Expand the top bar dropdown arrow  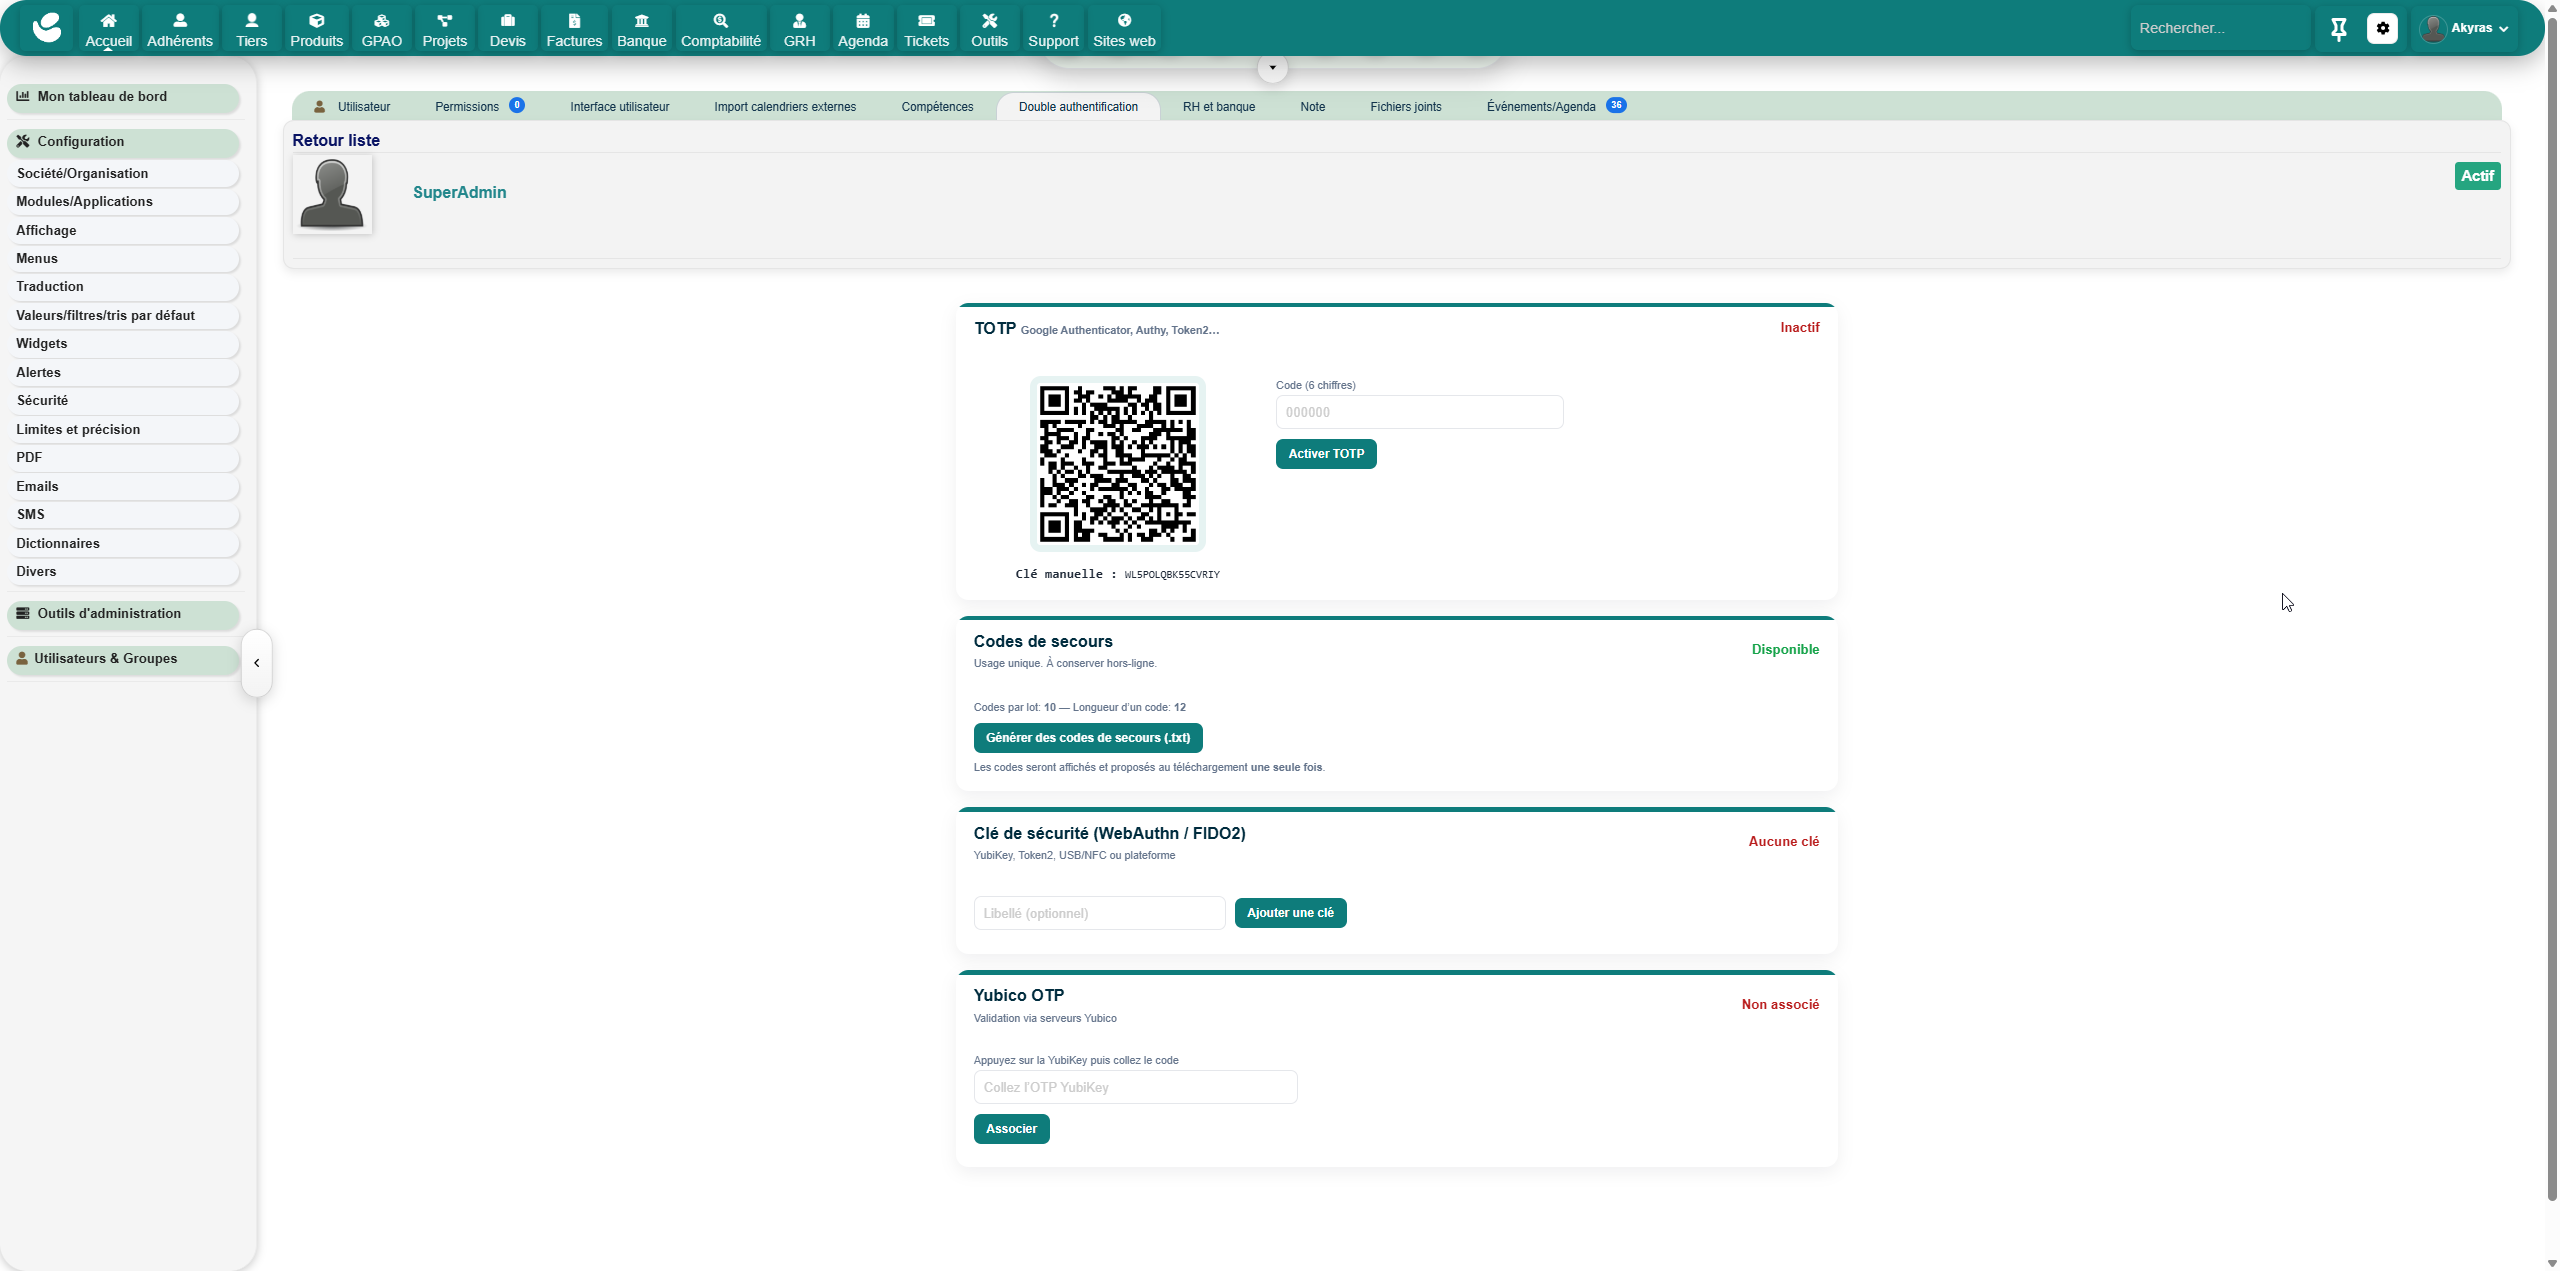(1272, 68)
